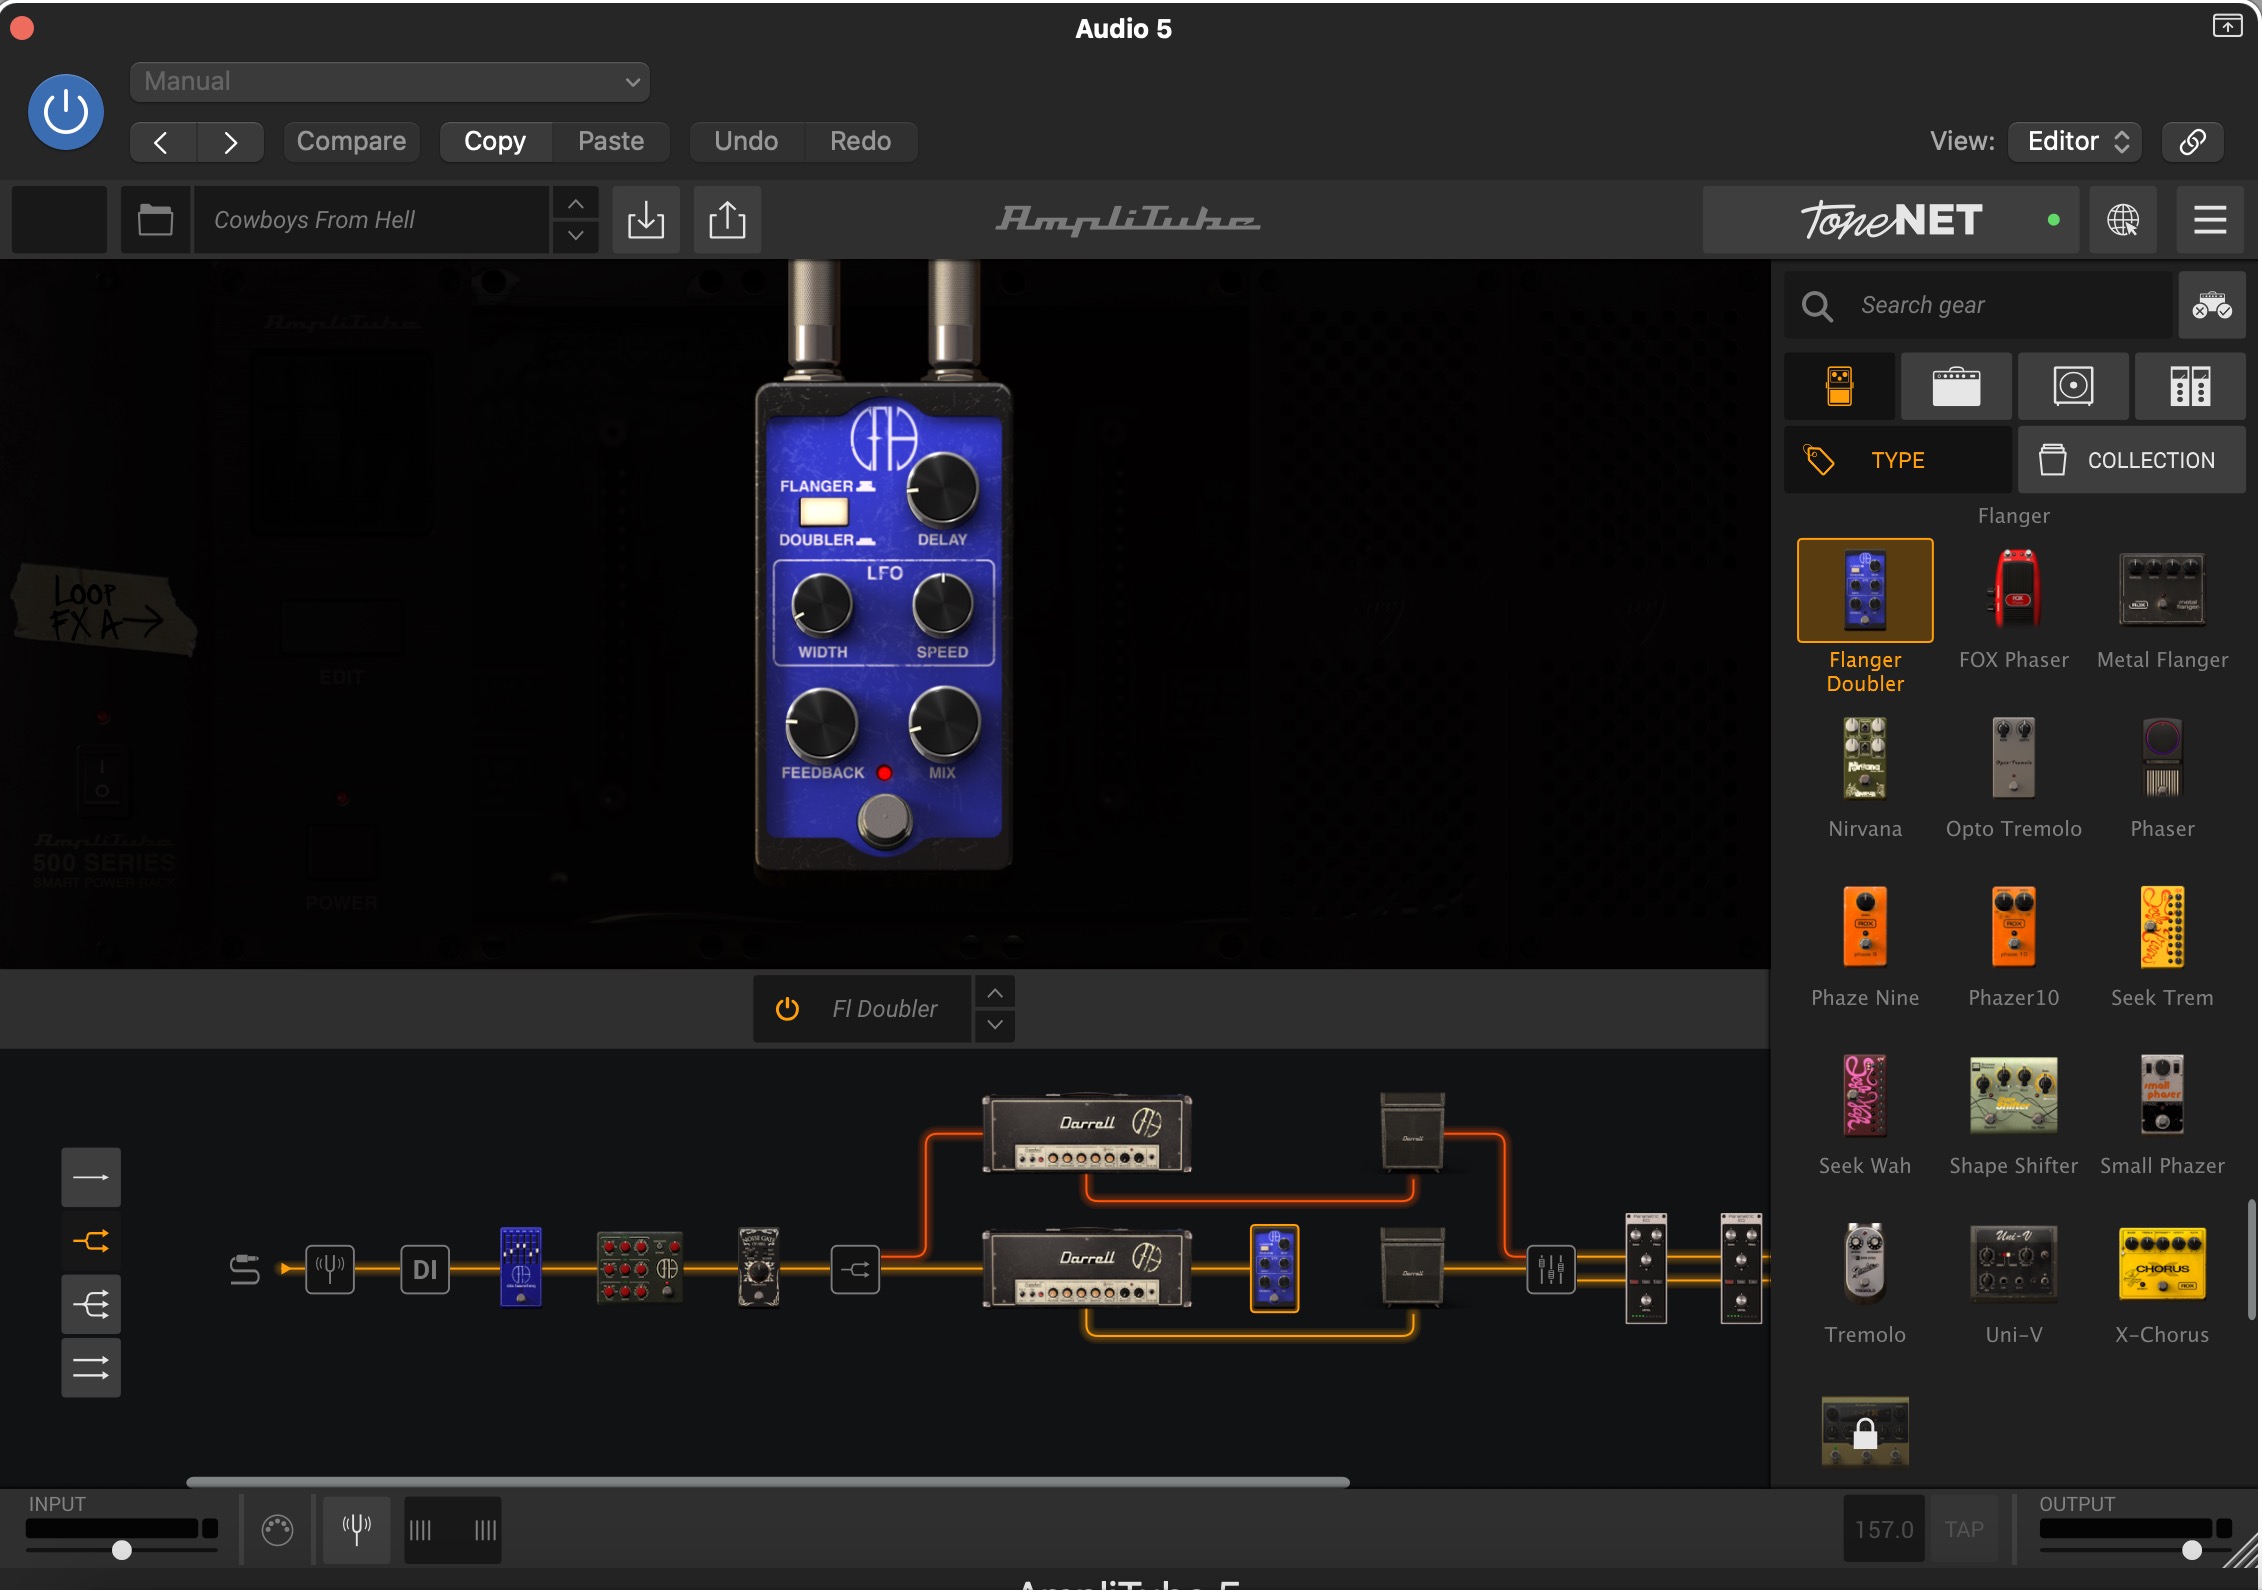
Task: Select the split two-amp signal chain routing
Action: [x=91, y=1241]
